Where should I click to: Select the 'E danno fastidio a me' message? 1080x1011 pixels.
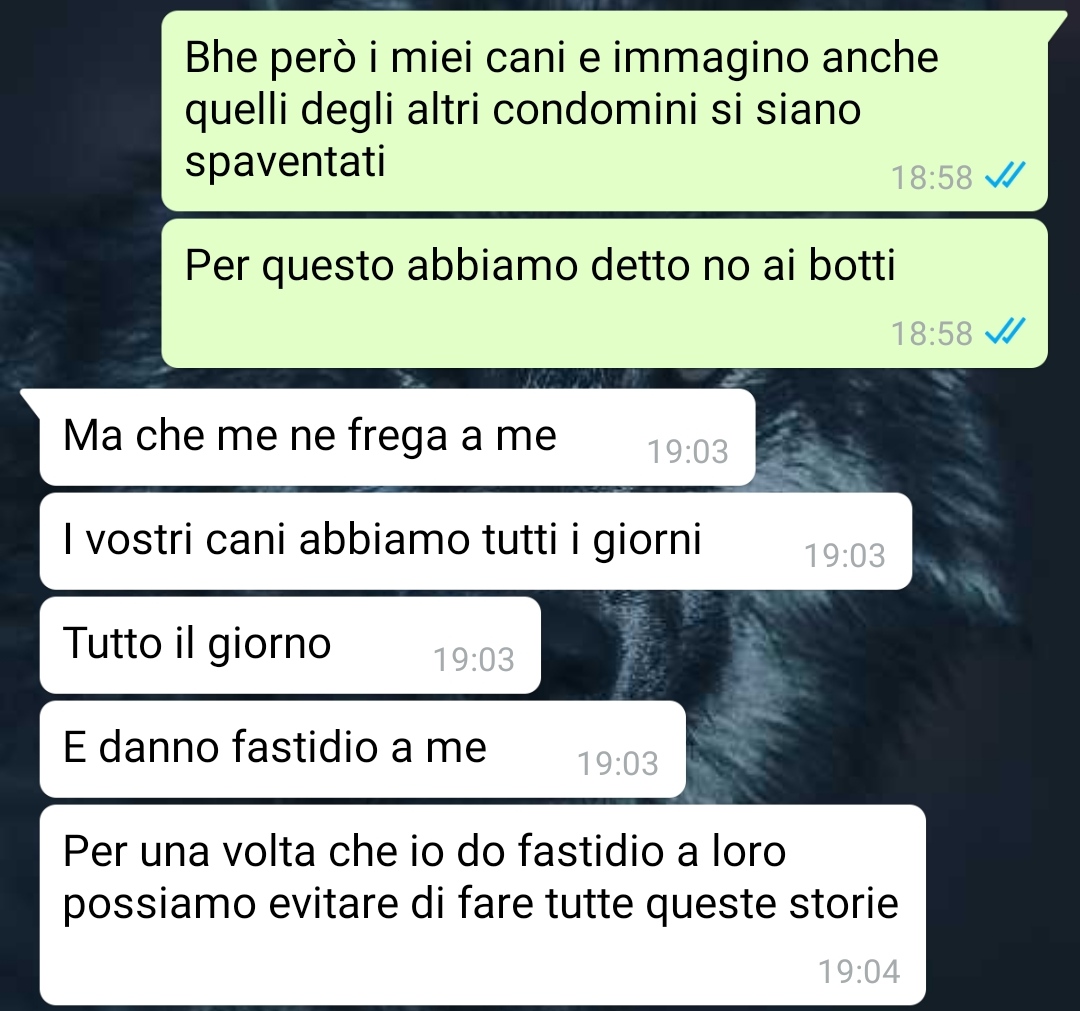pyautogui.click(x=363, y=749)
